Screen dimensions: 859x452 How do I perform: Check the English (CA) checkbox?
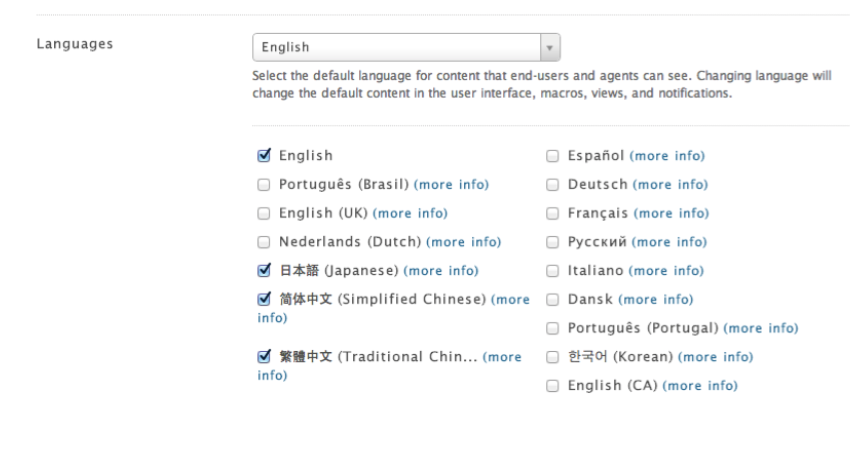(x=552, y=386)
